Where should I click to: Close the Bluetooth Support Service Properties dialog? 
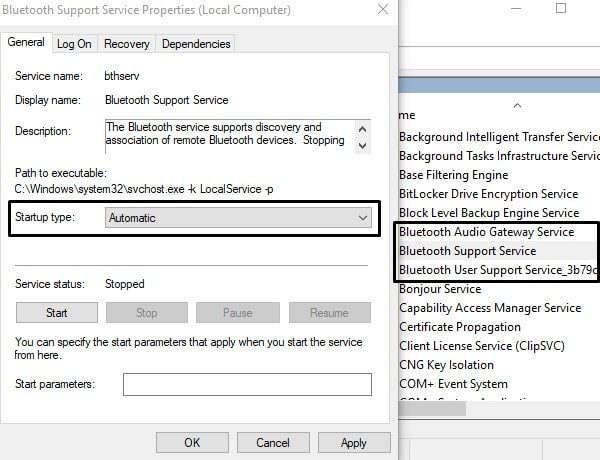[383, 9]
